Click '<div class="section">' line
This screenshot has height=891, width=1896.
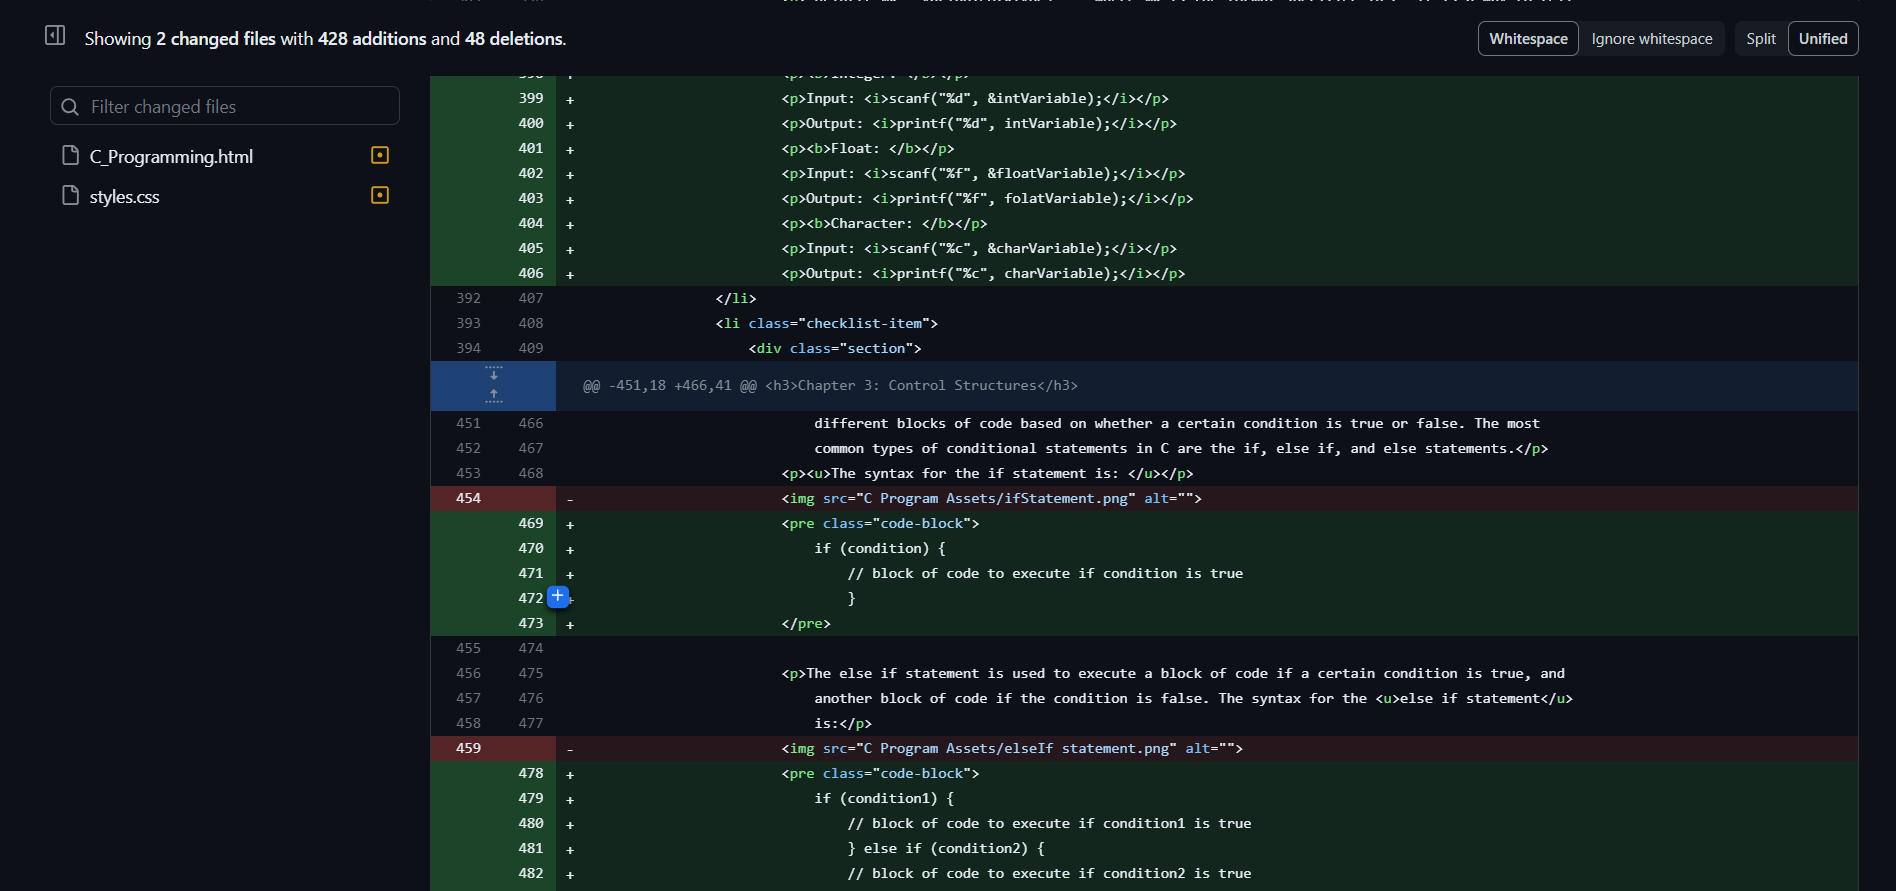835,348
